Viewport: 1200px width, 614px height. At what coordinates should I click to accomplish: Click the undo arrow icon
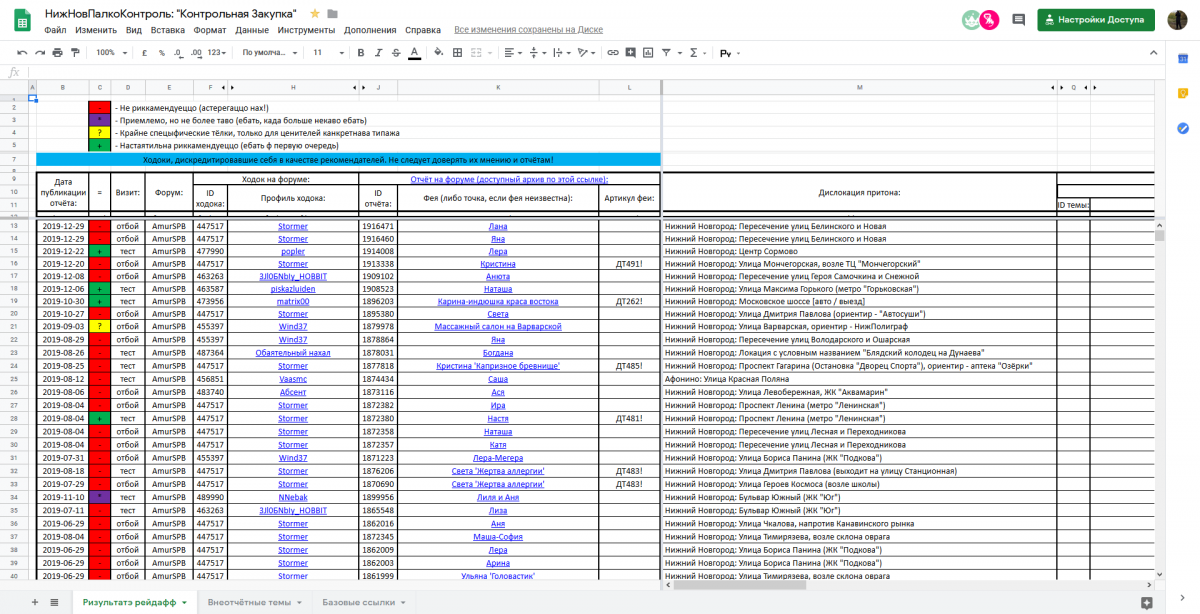23,52
